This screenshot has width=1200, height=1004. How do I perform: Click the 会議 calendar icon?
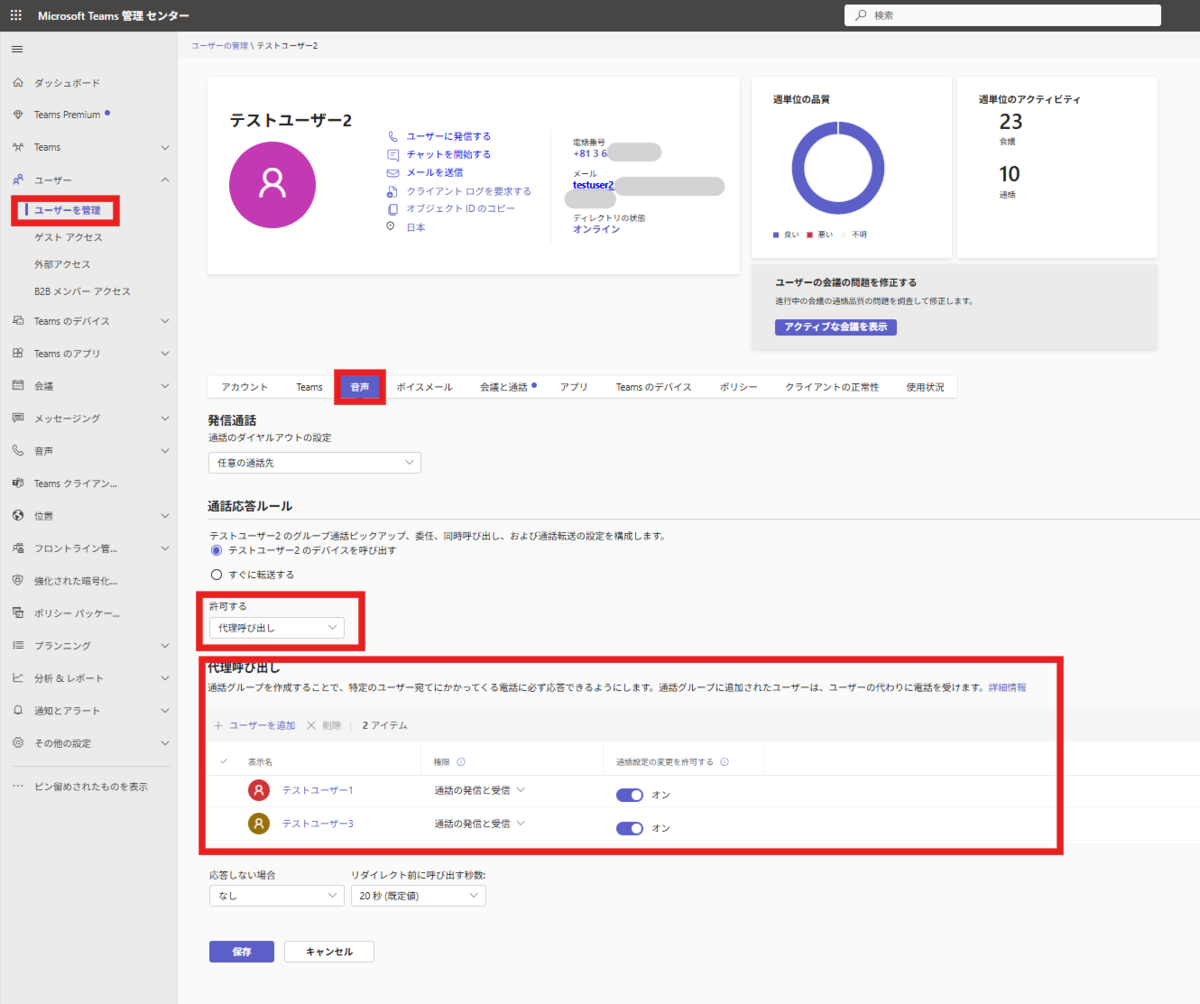17,385
